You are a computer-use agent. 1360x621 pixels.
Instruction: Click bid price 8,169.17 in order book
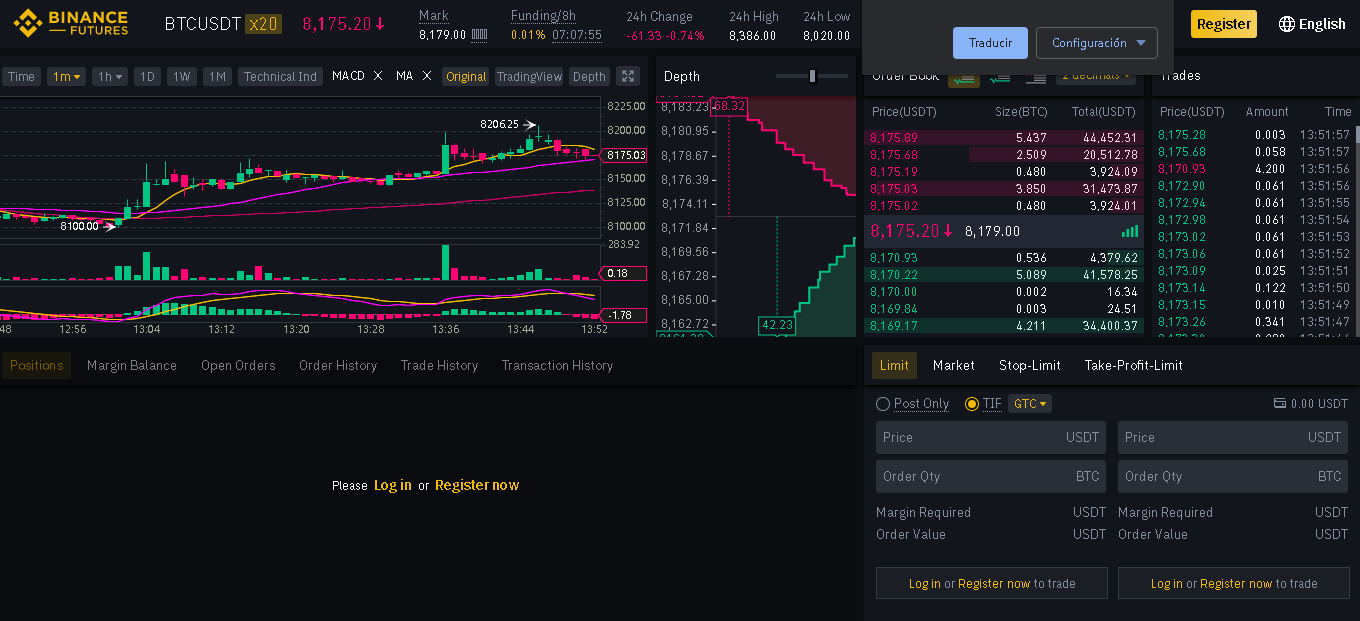click(894, 326)
